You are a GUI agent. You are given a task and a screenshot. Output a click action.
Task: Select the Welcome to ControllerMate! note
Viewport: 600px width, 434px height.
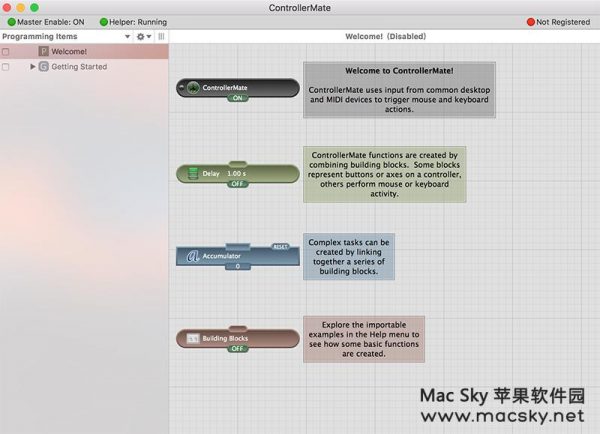tap(399, 90)
